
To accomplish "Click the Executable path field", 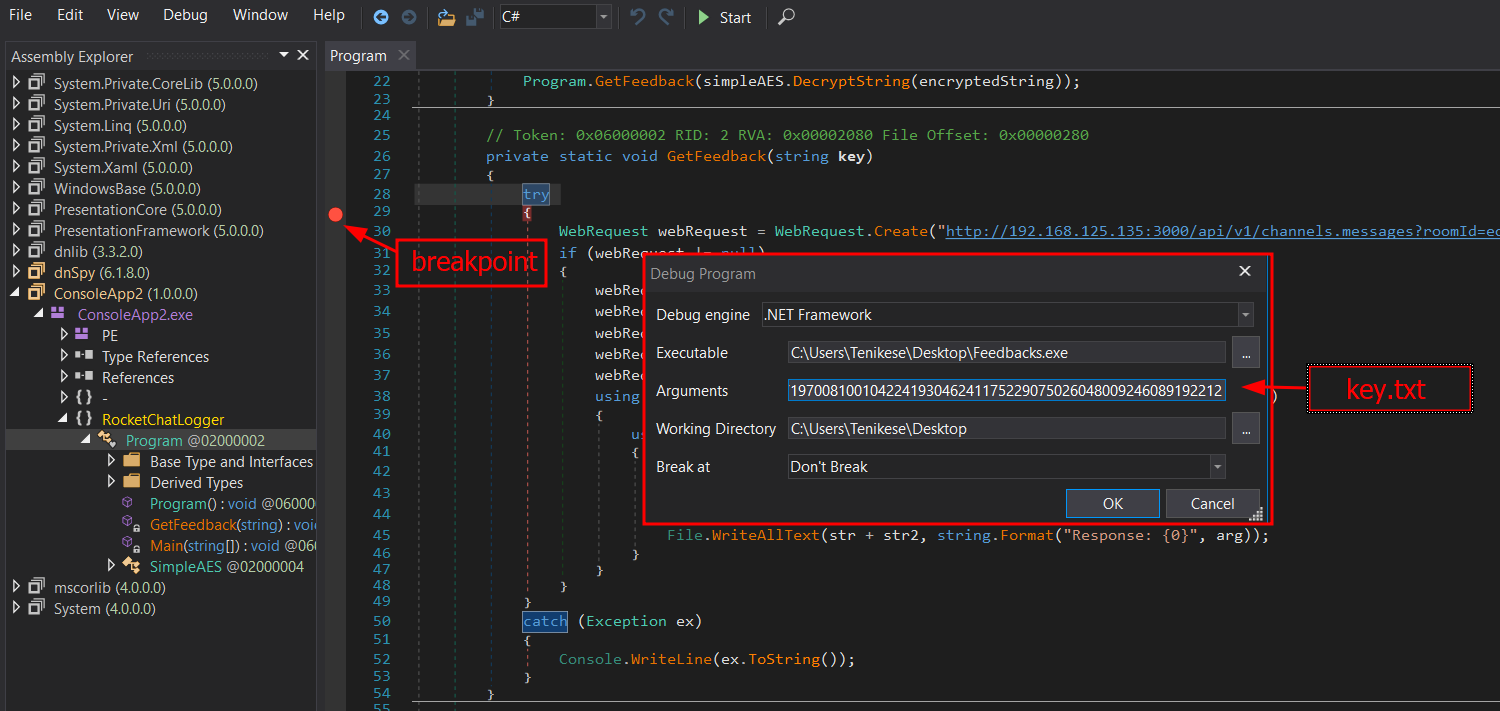I will 1006,352.
